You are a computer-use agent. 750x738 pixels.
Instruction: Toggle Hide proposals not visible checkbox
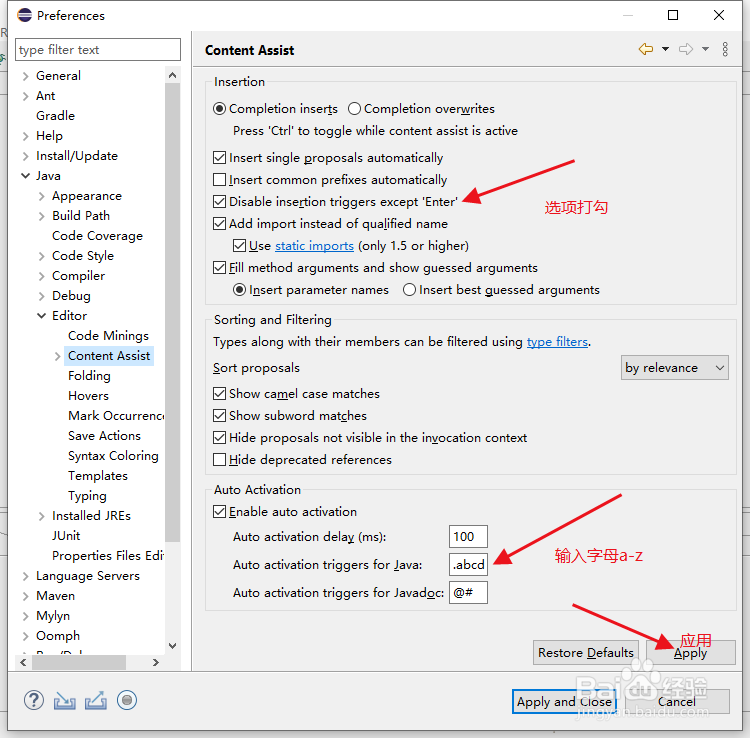pyautogui.click(x=220, y=438)
